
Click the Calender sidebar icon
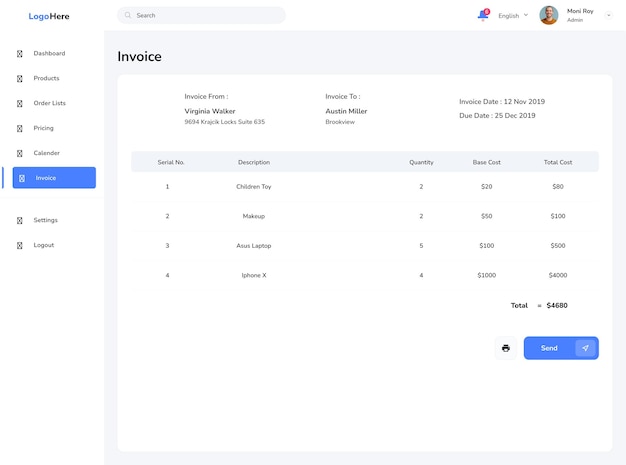pyautogui.click(x=20, y=153)
